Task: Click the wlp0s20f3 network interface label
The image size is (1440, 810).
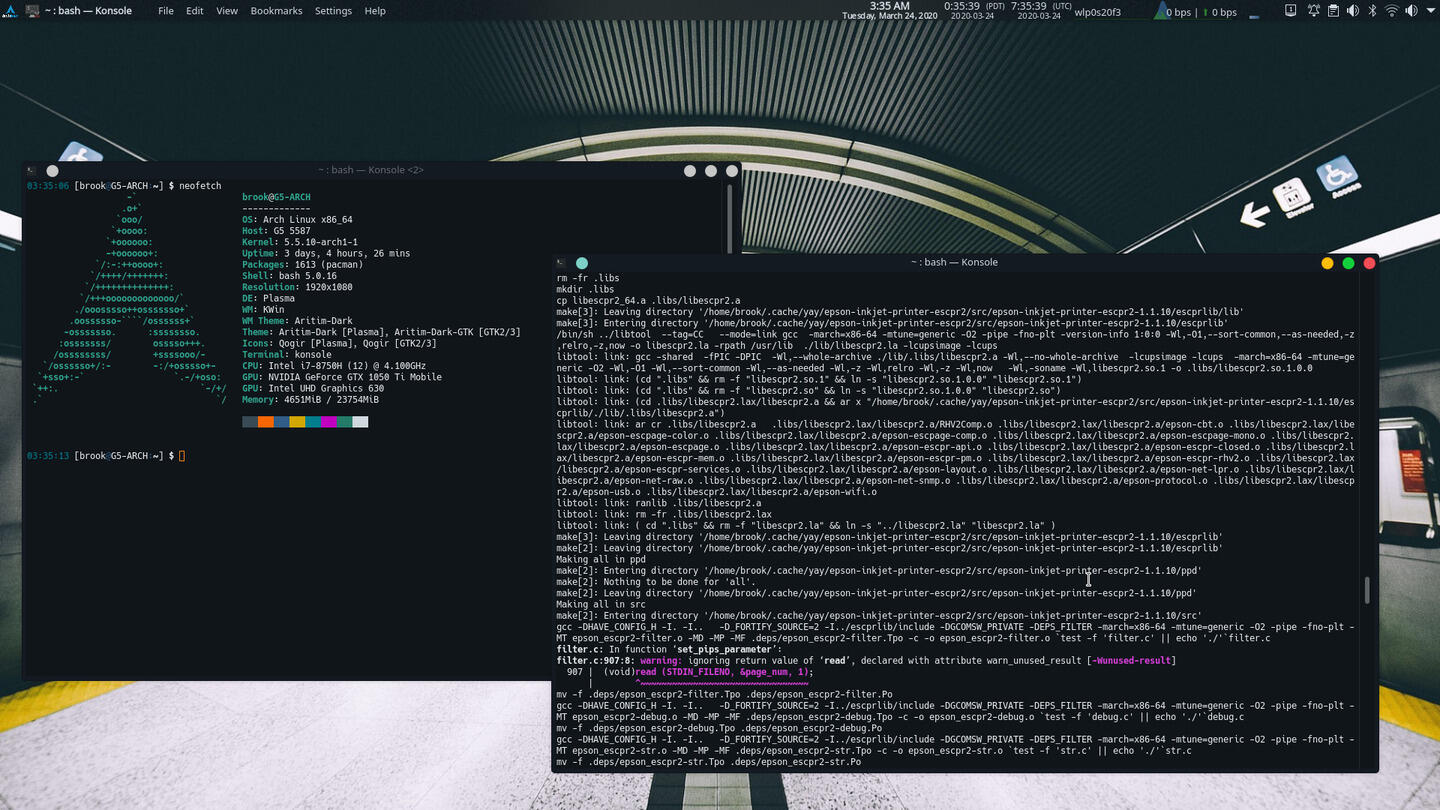Action: coord(1097,12)
